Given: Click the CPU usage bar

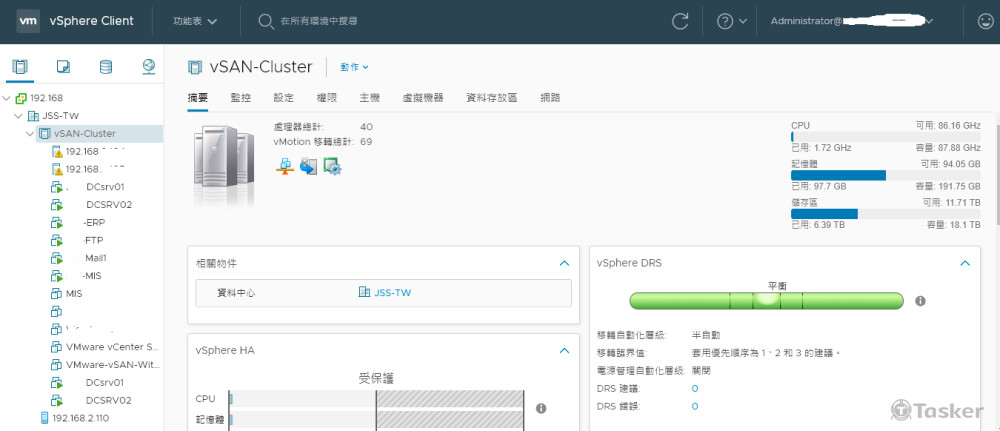Looking at the screenshot, I should [x=885, y=137].
